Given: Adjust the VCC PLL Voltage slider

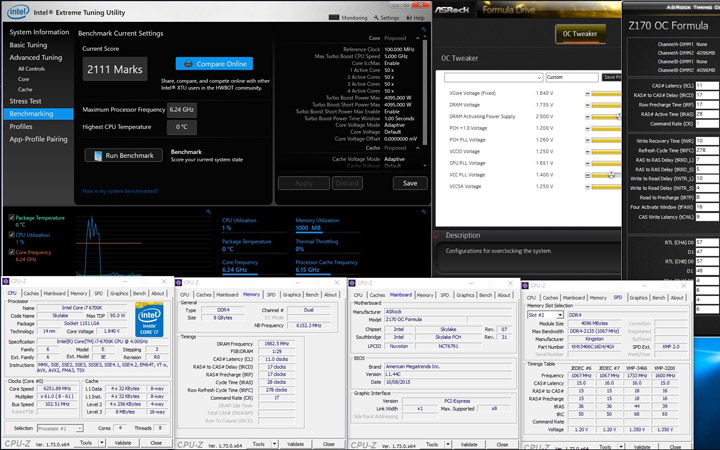Looking at the screenshot, I should click(610, 174).
